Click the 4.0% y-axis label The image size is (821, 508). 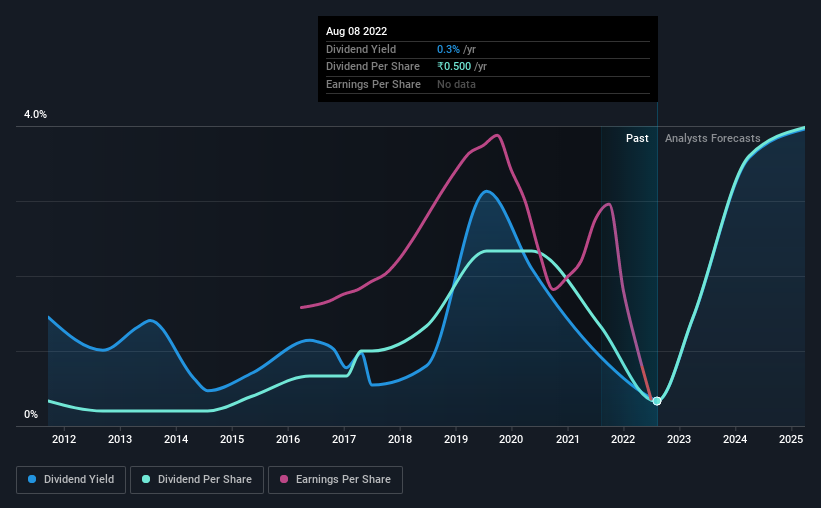point(35,114)
